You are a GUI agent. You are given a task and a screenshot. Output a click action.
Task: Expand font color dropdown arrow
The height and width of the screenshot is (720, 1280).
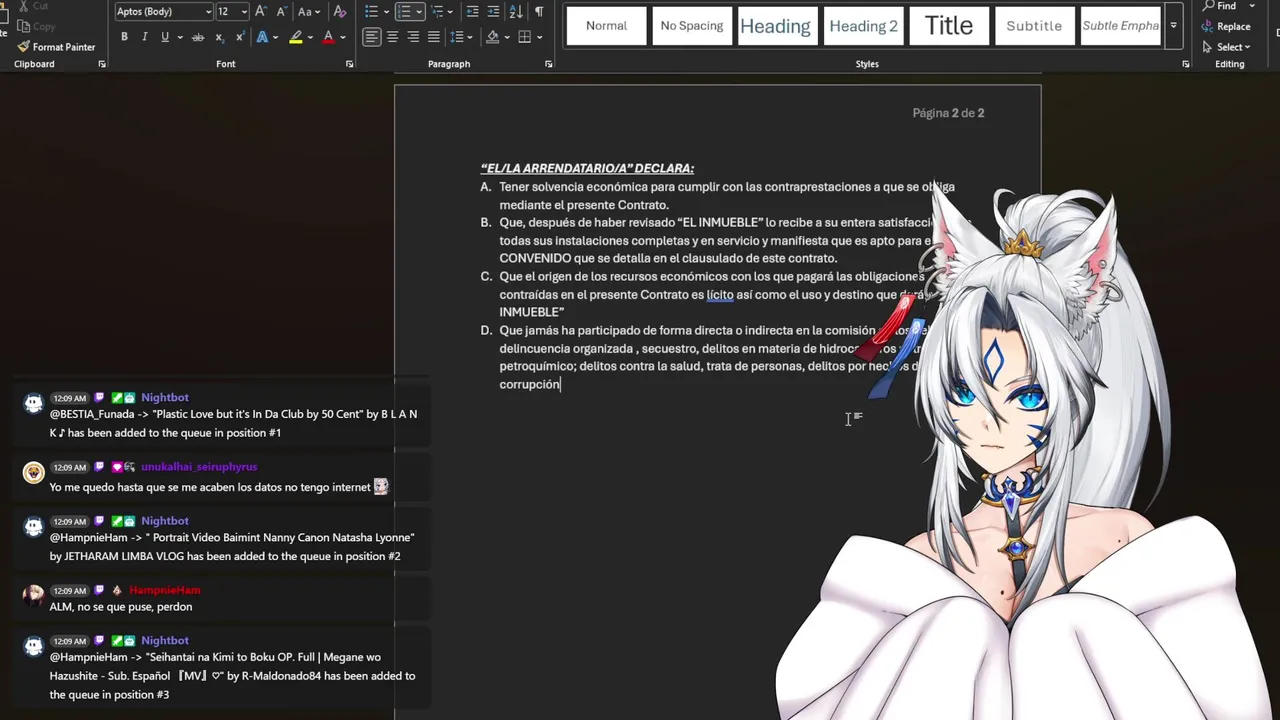coord(342,37)
